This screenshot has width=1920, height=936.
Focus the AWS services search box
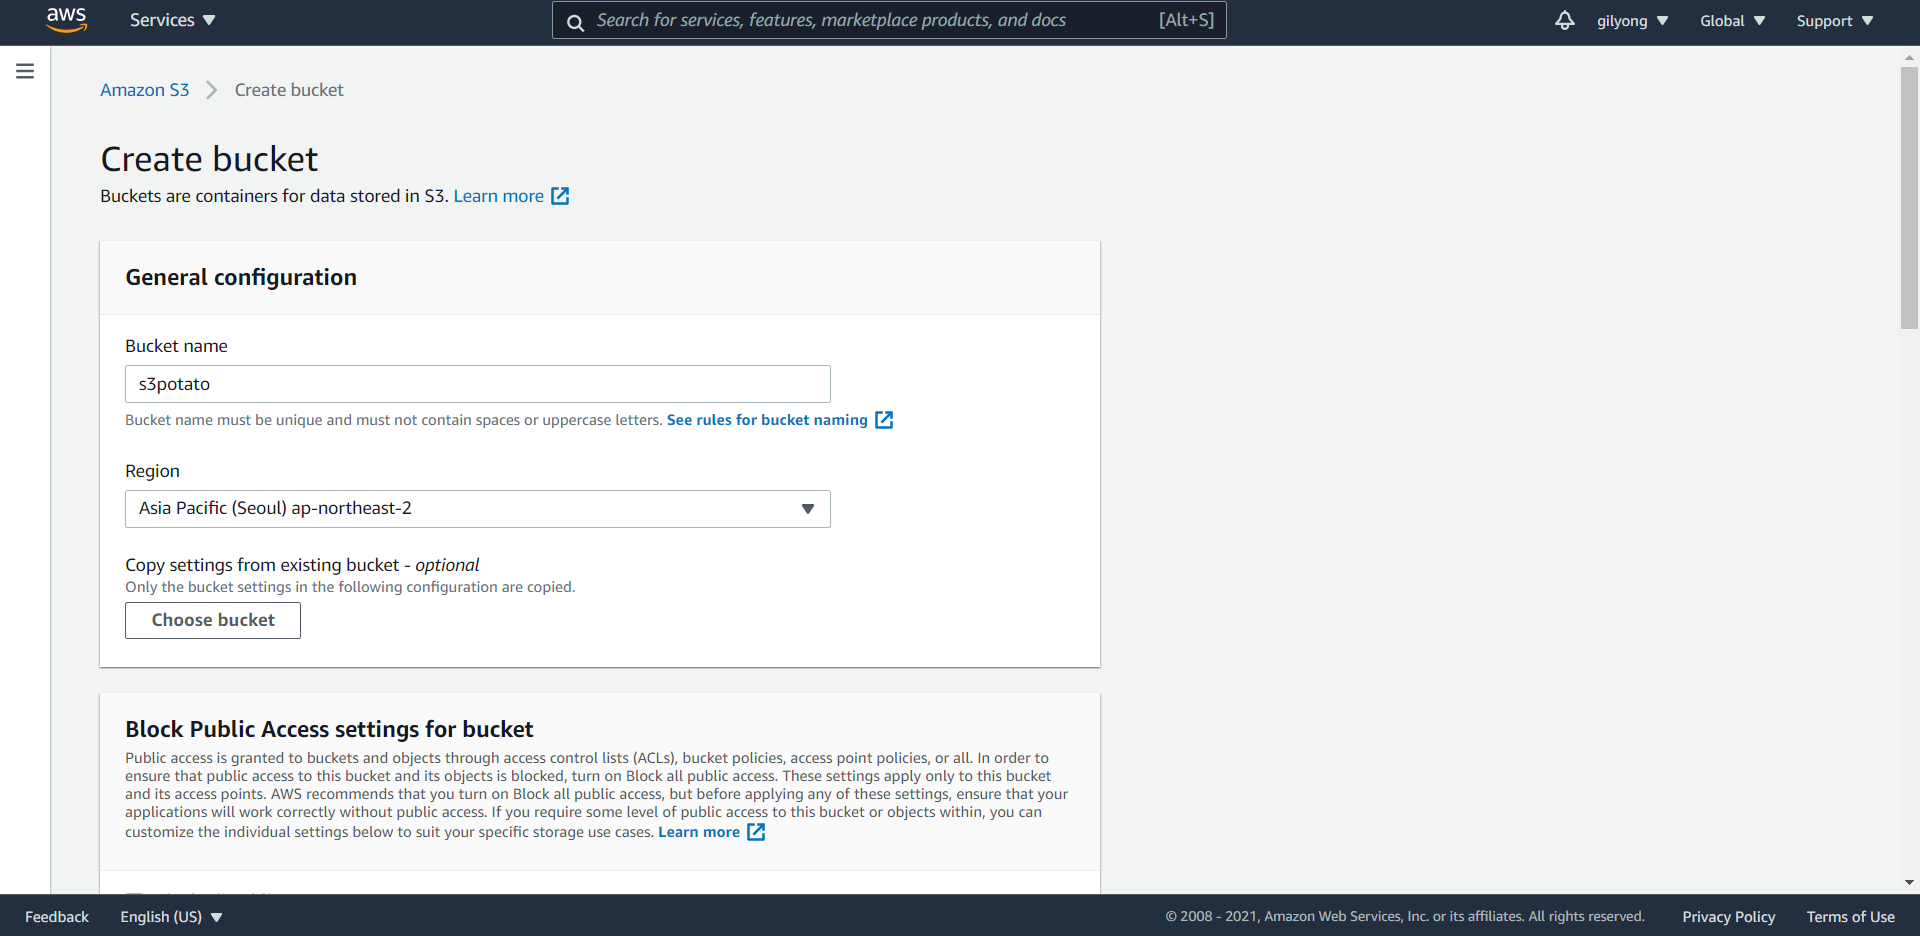pyautogui.click(x=889, y=20)
